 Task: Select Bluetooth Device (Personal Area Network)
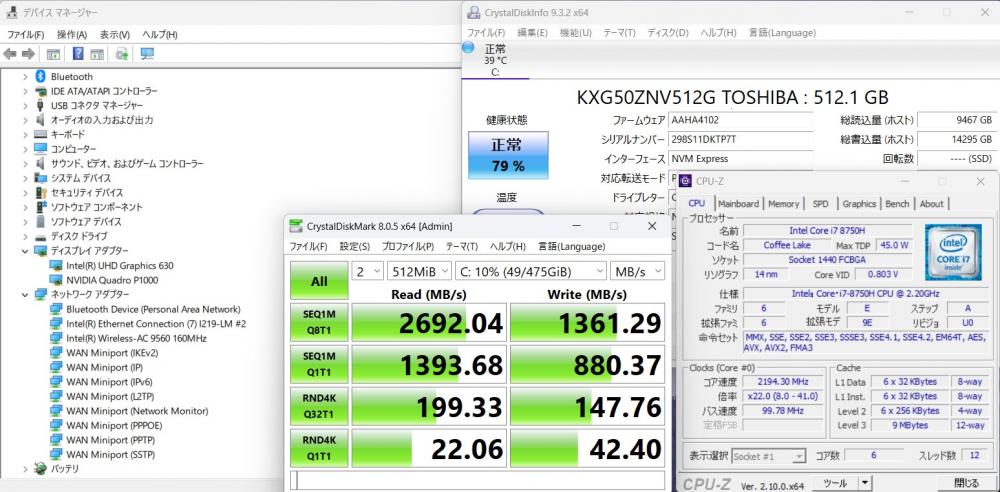pyautogui.click(x=153, y=309)
